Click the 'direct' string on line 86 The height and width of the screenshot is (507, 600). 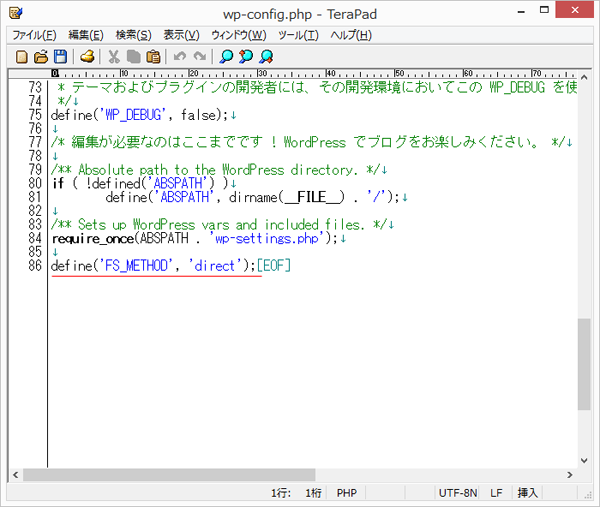click(x=215, y=266)
